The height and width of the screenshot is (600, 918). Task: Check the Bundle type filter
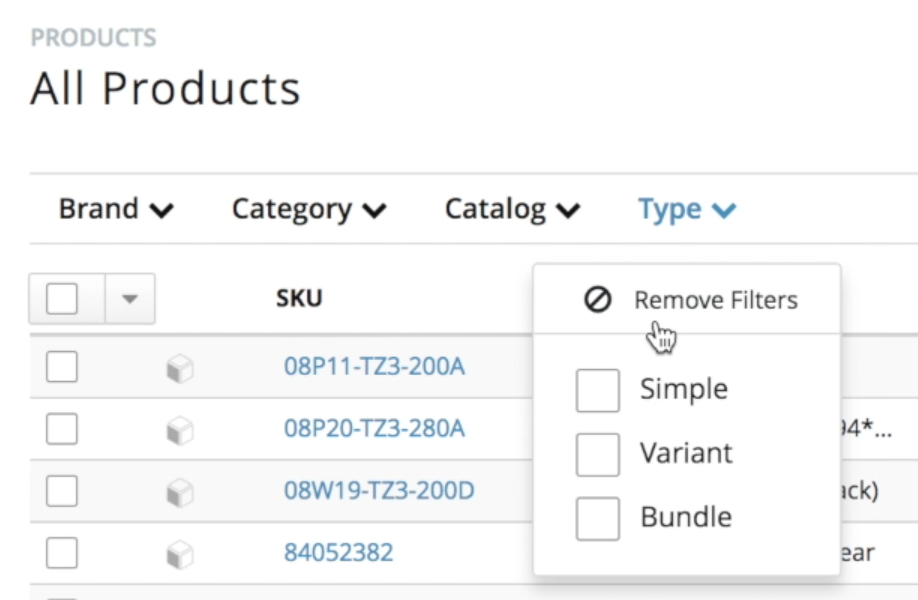point(597,519)
